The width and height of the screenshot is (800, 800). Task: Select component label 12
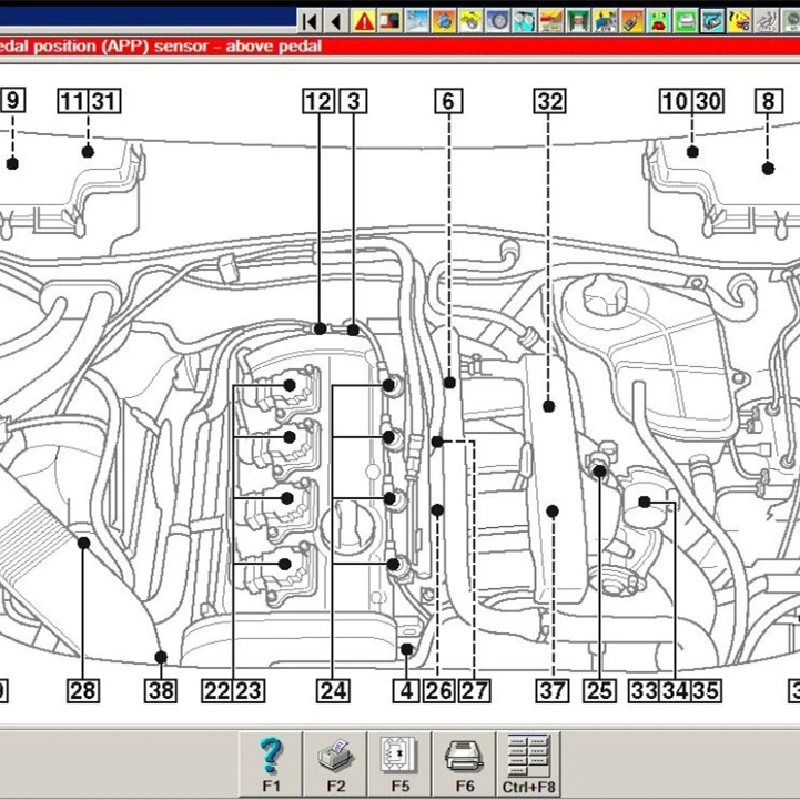click(x=319, y=101)
